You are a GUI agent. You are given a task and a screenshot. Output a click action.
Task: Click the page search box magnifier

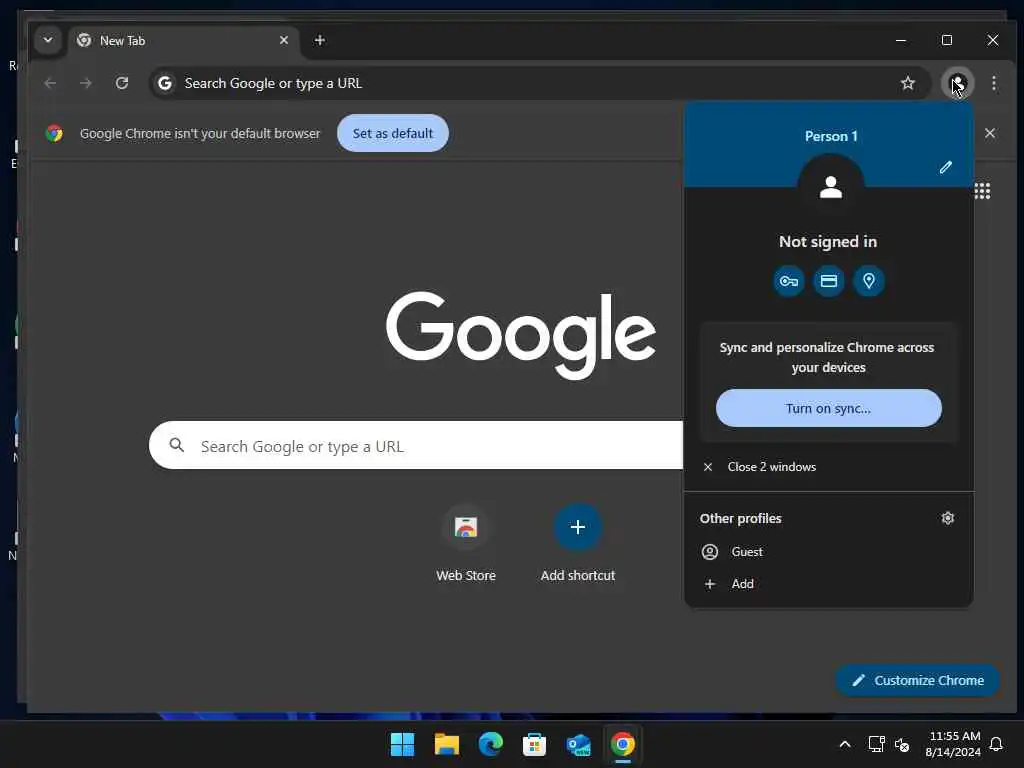[x=176, y=445]
